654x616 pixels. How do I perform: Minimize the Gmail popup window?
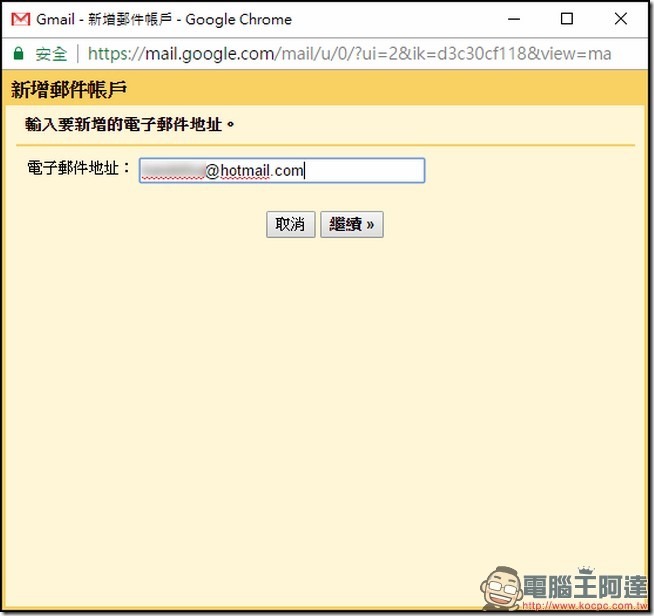514,19
